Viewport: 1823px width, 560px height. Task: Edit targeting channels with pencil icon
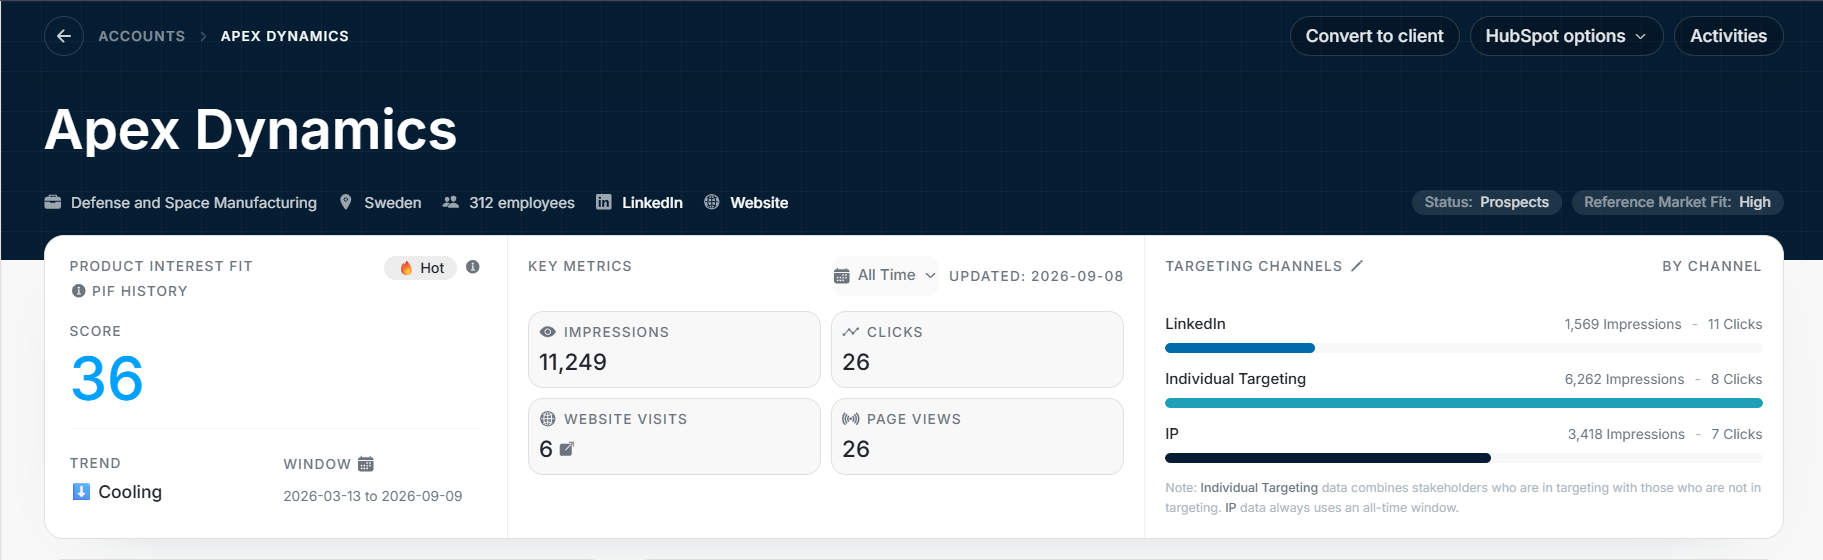(1357, 266)
